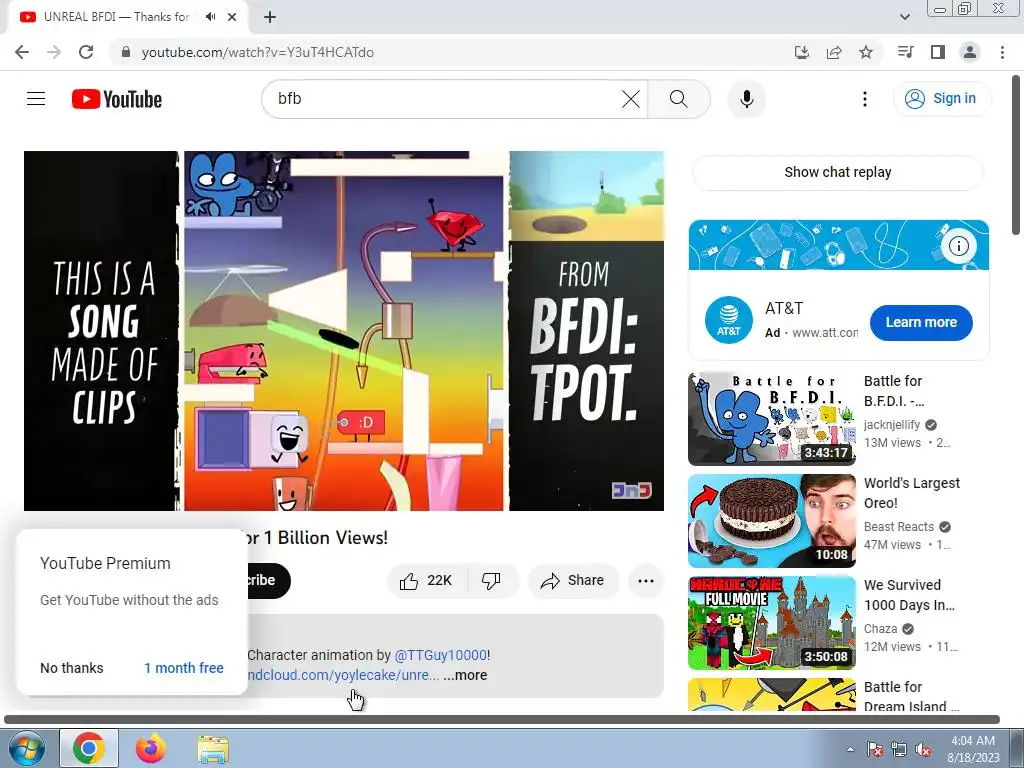Viewport: 1024px width, 768px height.
Task: Click the muted volume tray icon
Action: (x=923, y=749)
